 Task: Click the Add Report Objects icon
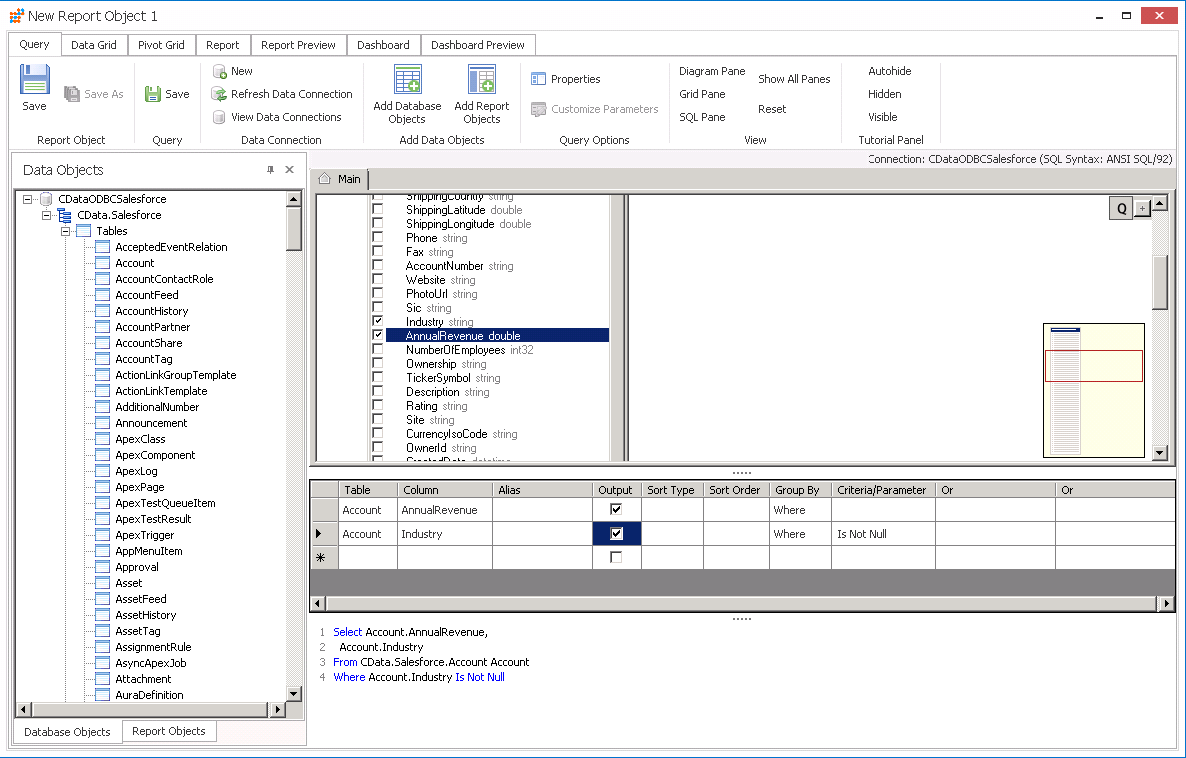pyautogui.click(x=481, y=81)
